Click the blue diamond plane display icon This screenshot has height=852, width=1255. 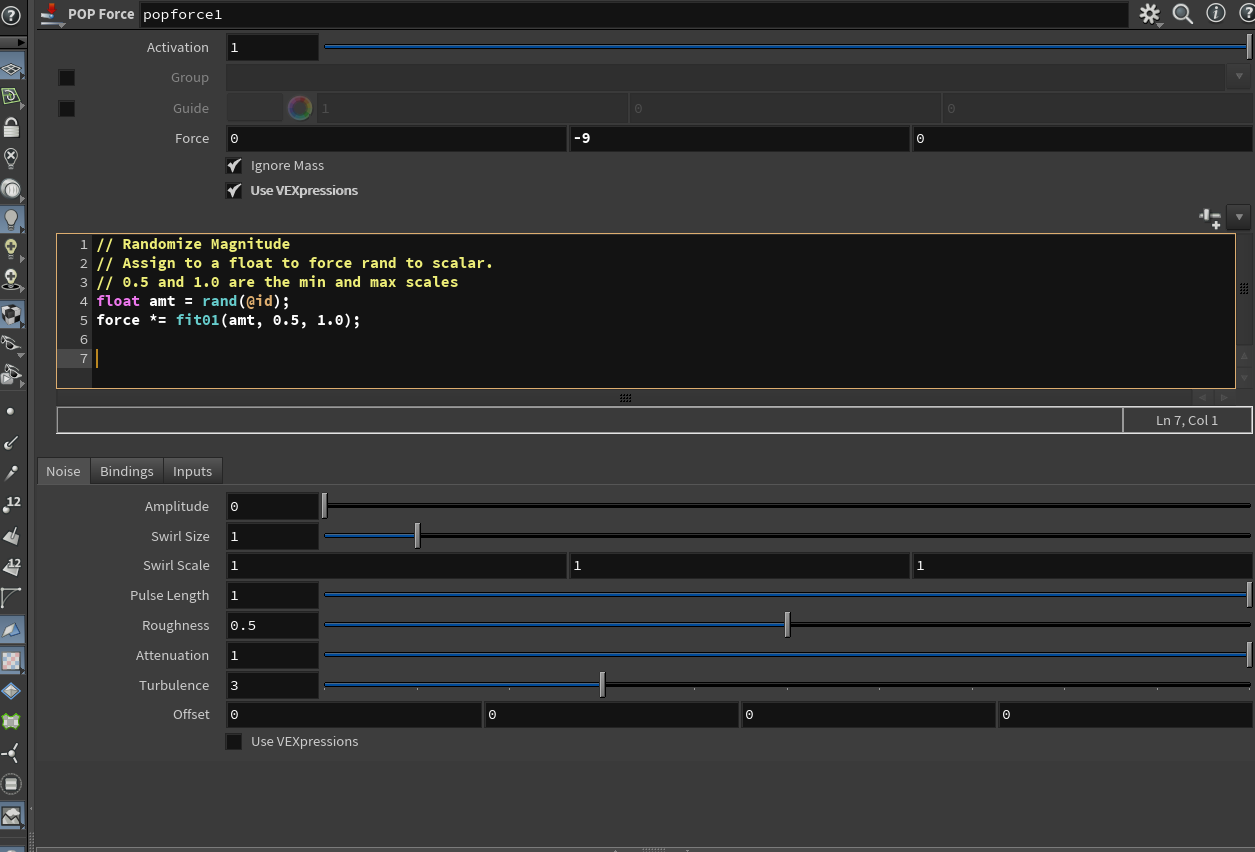coord(11,691)
